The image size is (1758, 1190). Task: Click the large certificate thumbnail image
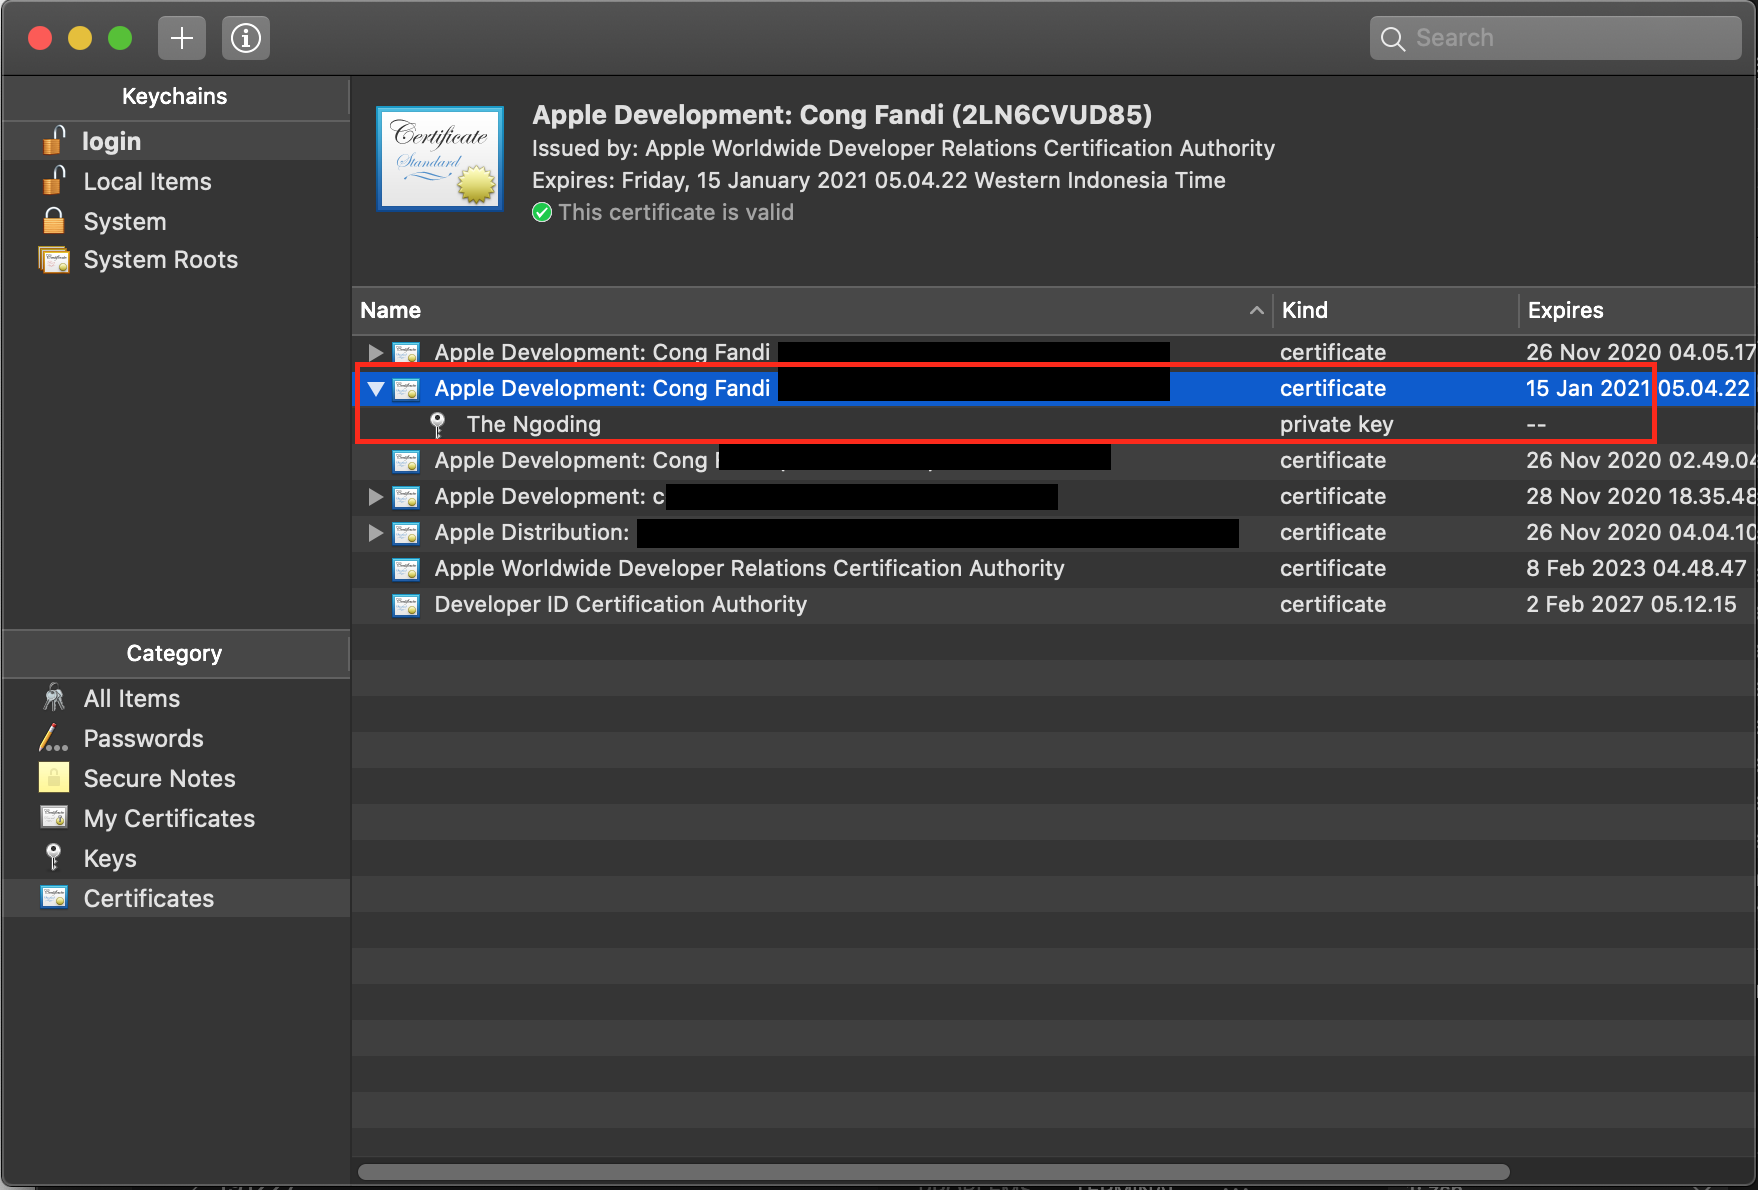(x=440, y=159)
